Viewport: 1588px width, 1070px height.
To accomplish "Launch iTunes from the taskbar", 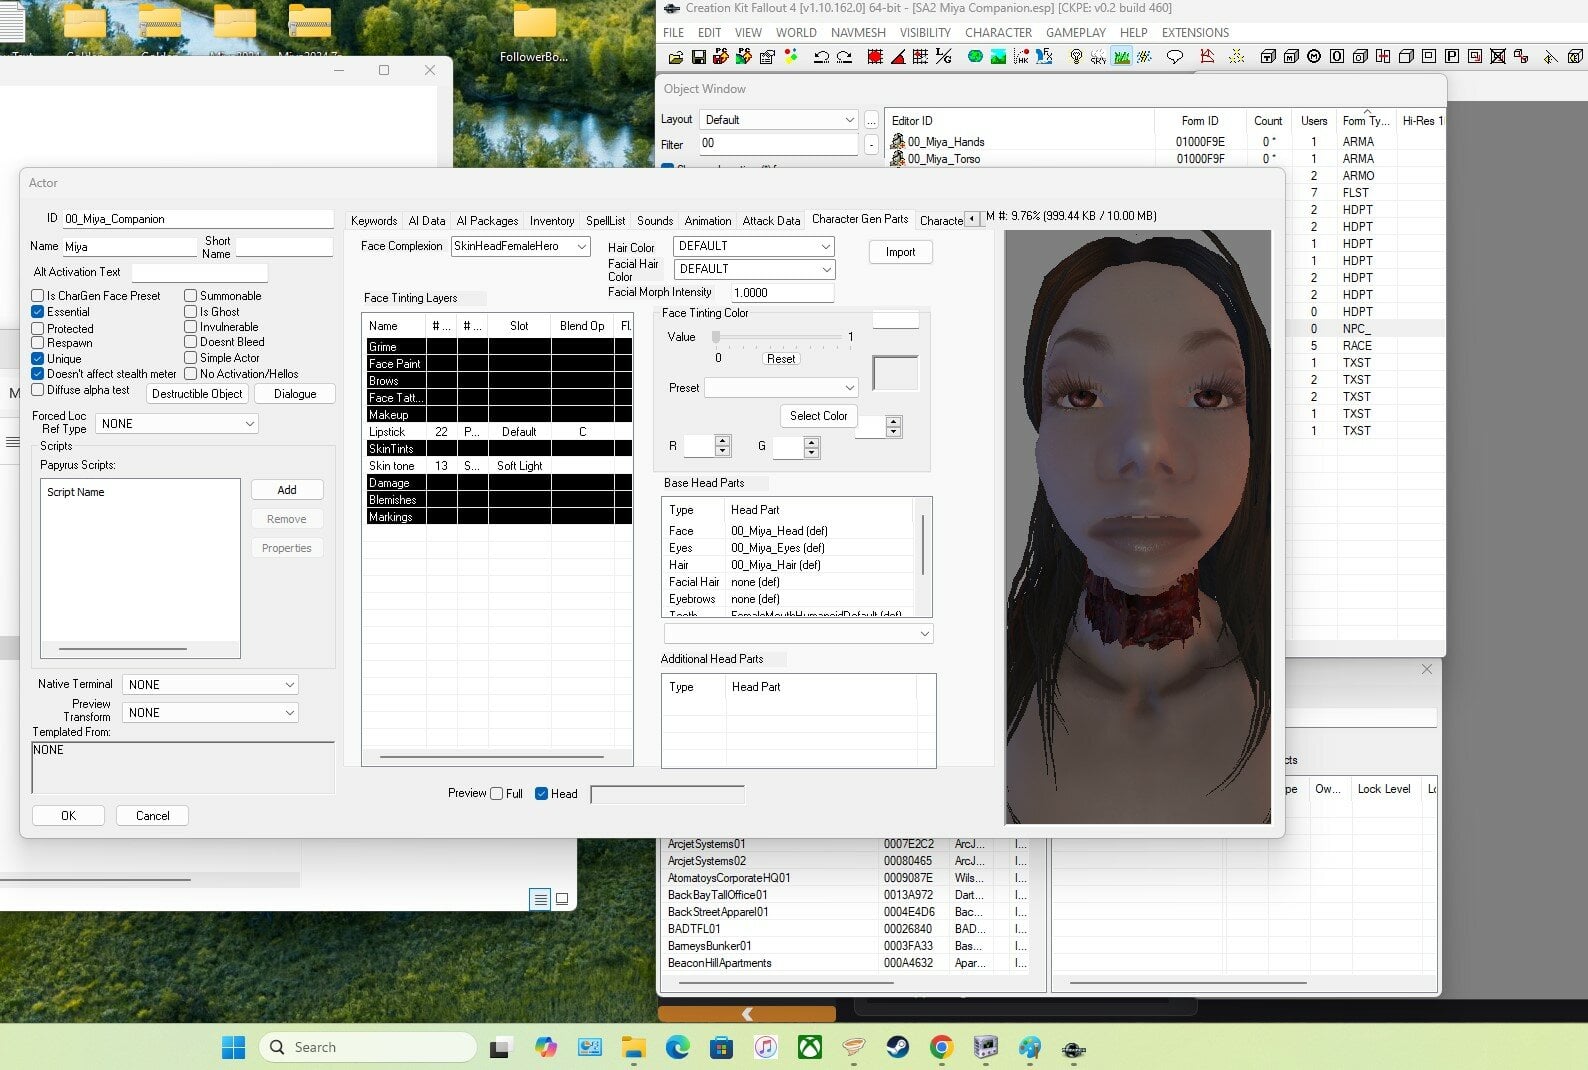I will pos(765,1047).
